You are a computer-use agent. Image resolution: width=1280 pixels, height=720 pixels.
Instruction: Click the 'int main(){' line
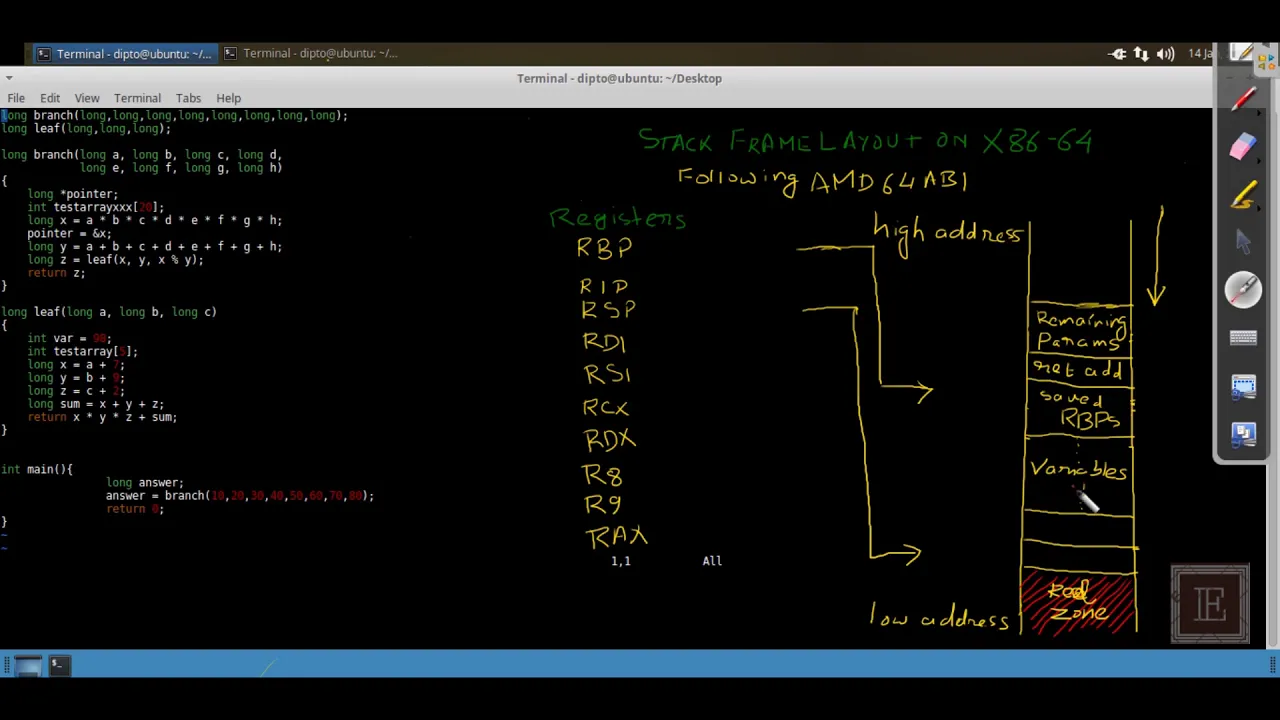pos(37,469)
